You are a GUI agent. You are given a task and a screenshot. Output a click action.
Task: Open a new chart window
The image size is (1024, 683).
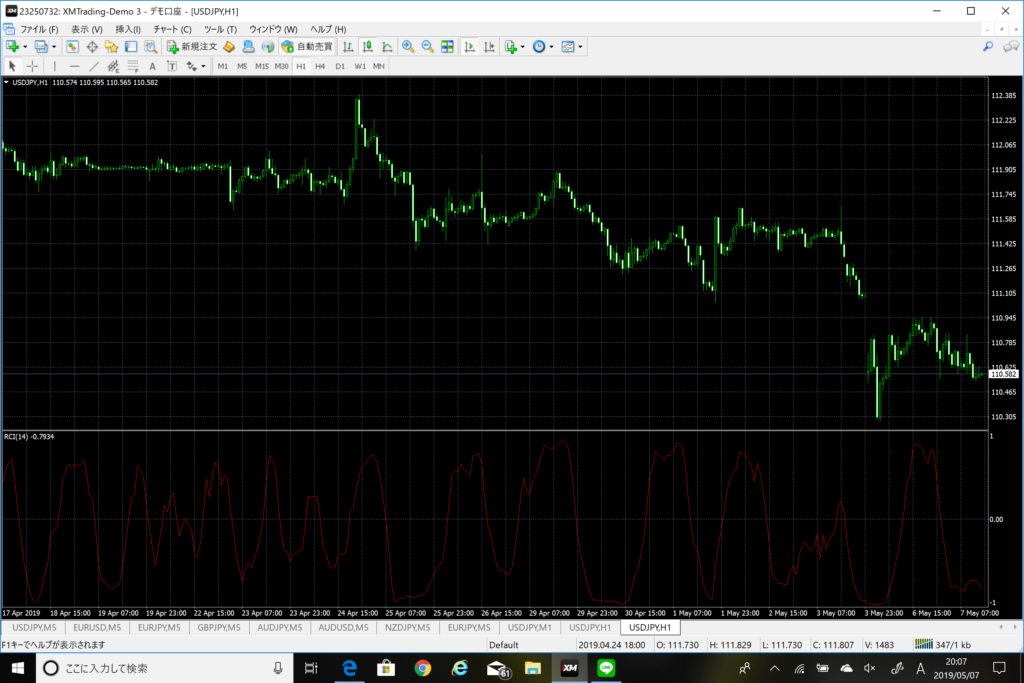[13, 46]
